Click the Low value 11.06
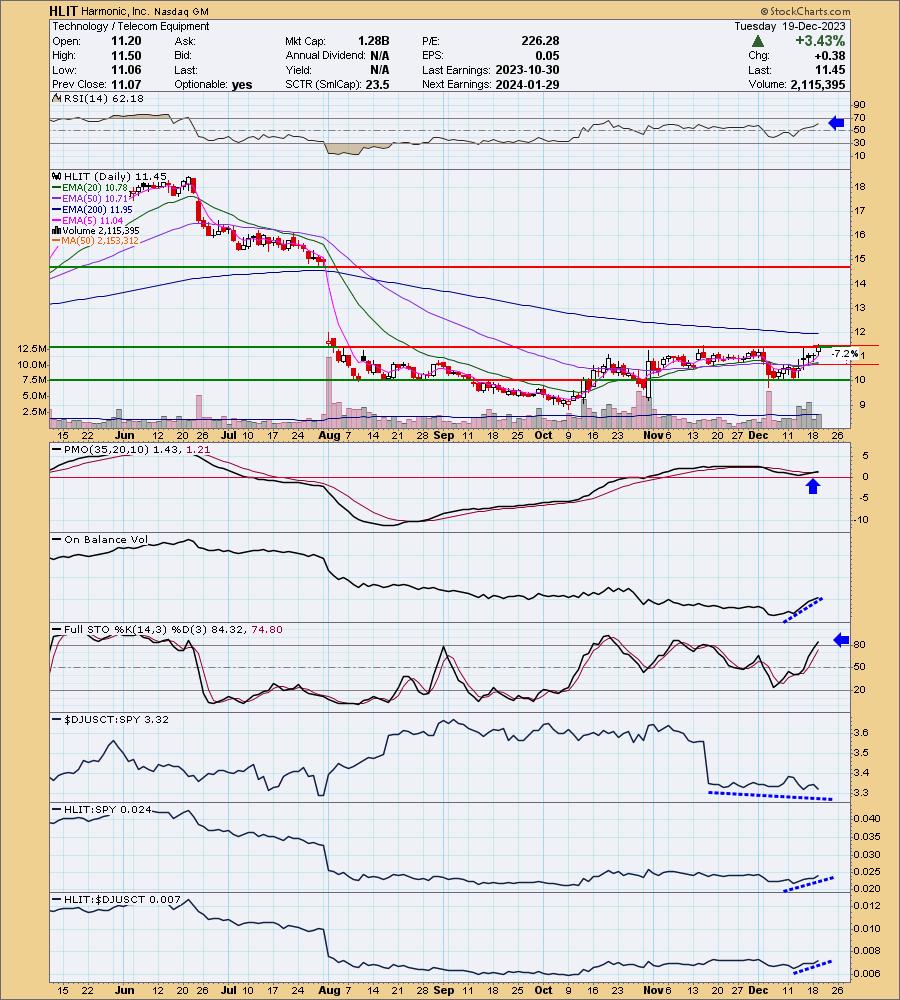The height and width of the screenshot is (1000, 900). (x=126, y=70)
